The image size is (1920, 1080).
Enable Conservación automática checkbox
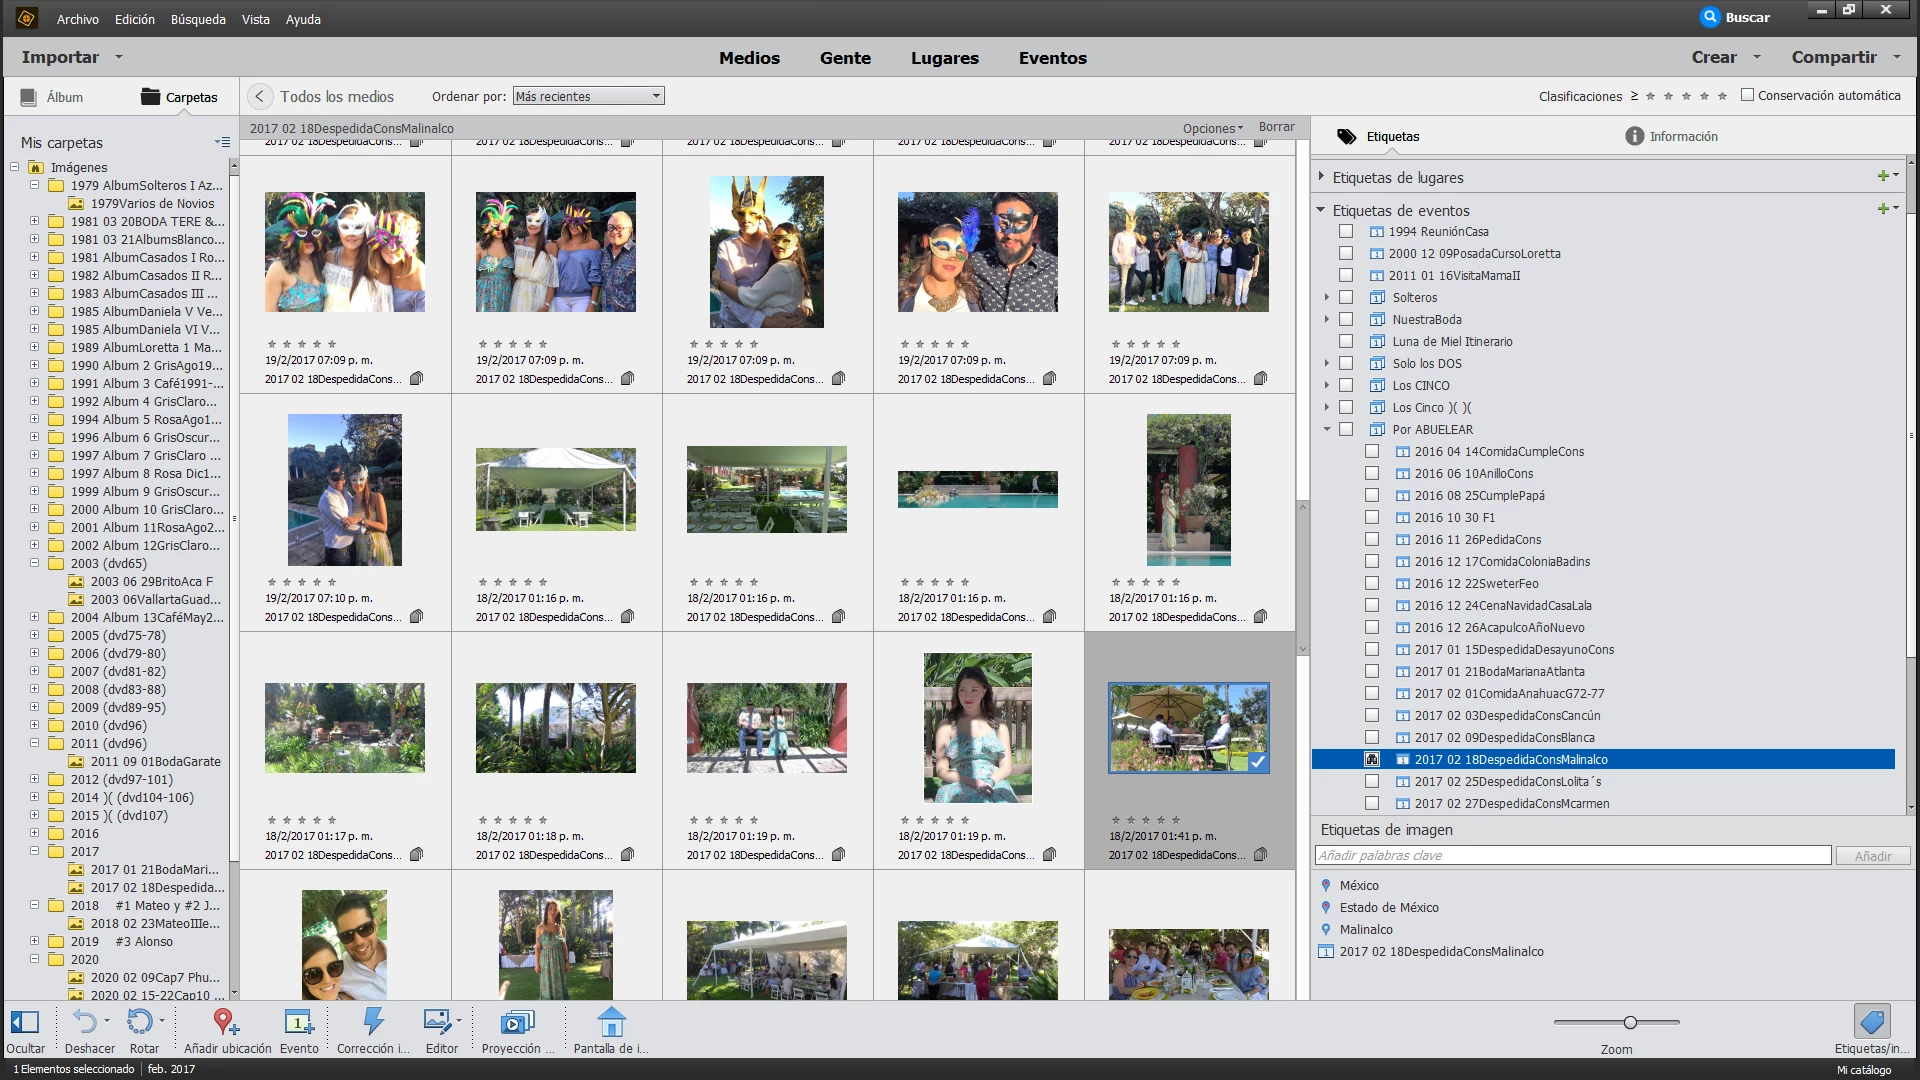(x=1747, y=95)
